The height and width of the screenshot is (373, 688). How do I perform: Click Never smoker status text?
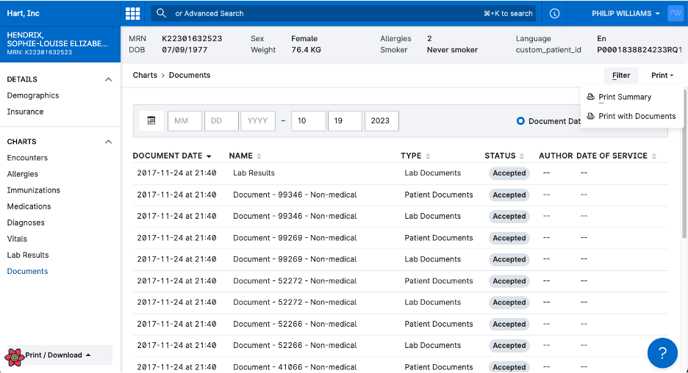coord(452,50)
